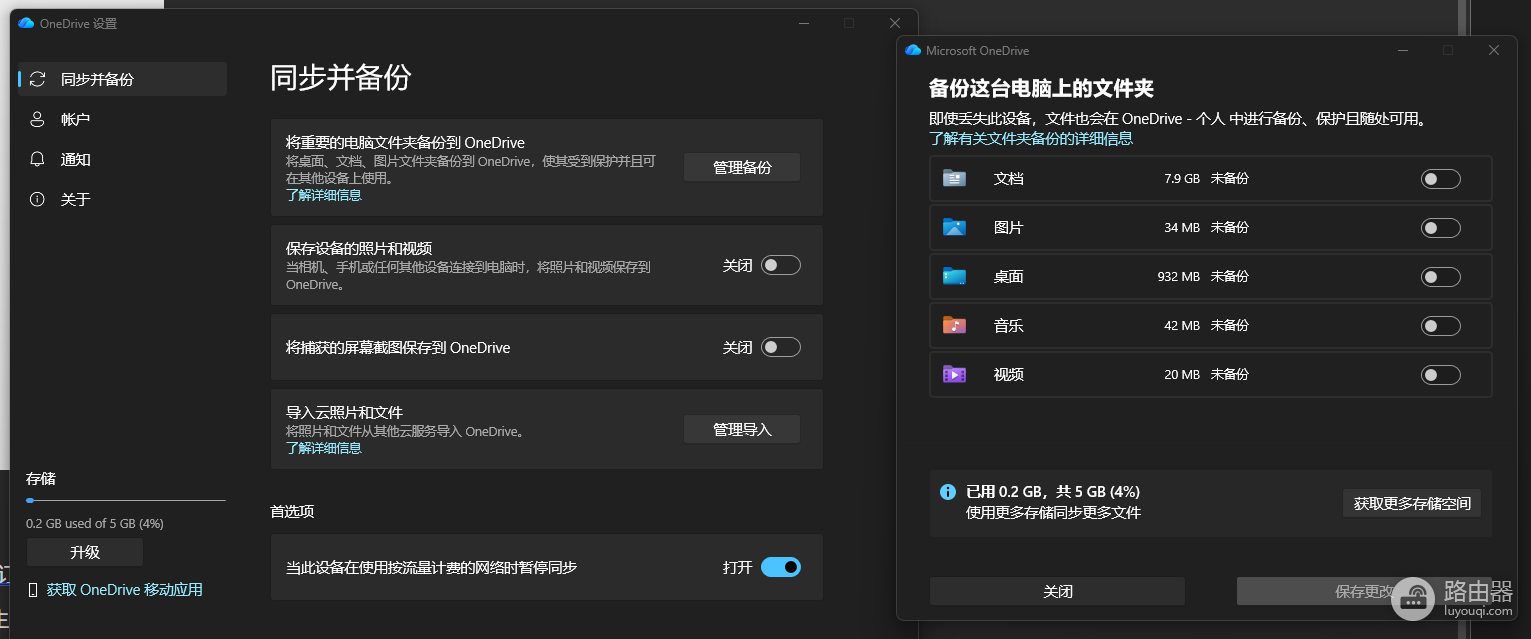Click the cloud icon in Microsoft OneDrive title bar
This screenshot has height=639, width=1531.
click(x=912, y=50)
